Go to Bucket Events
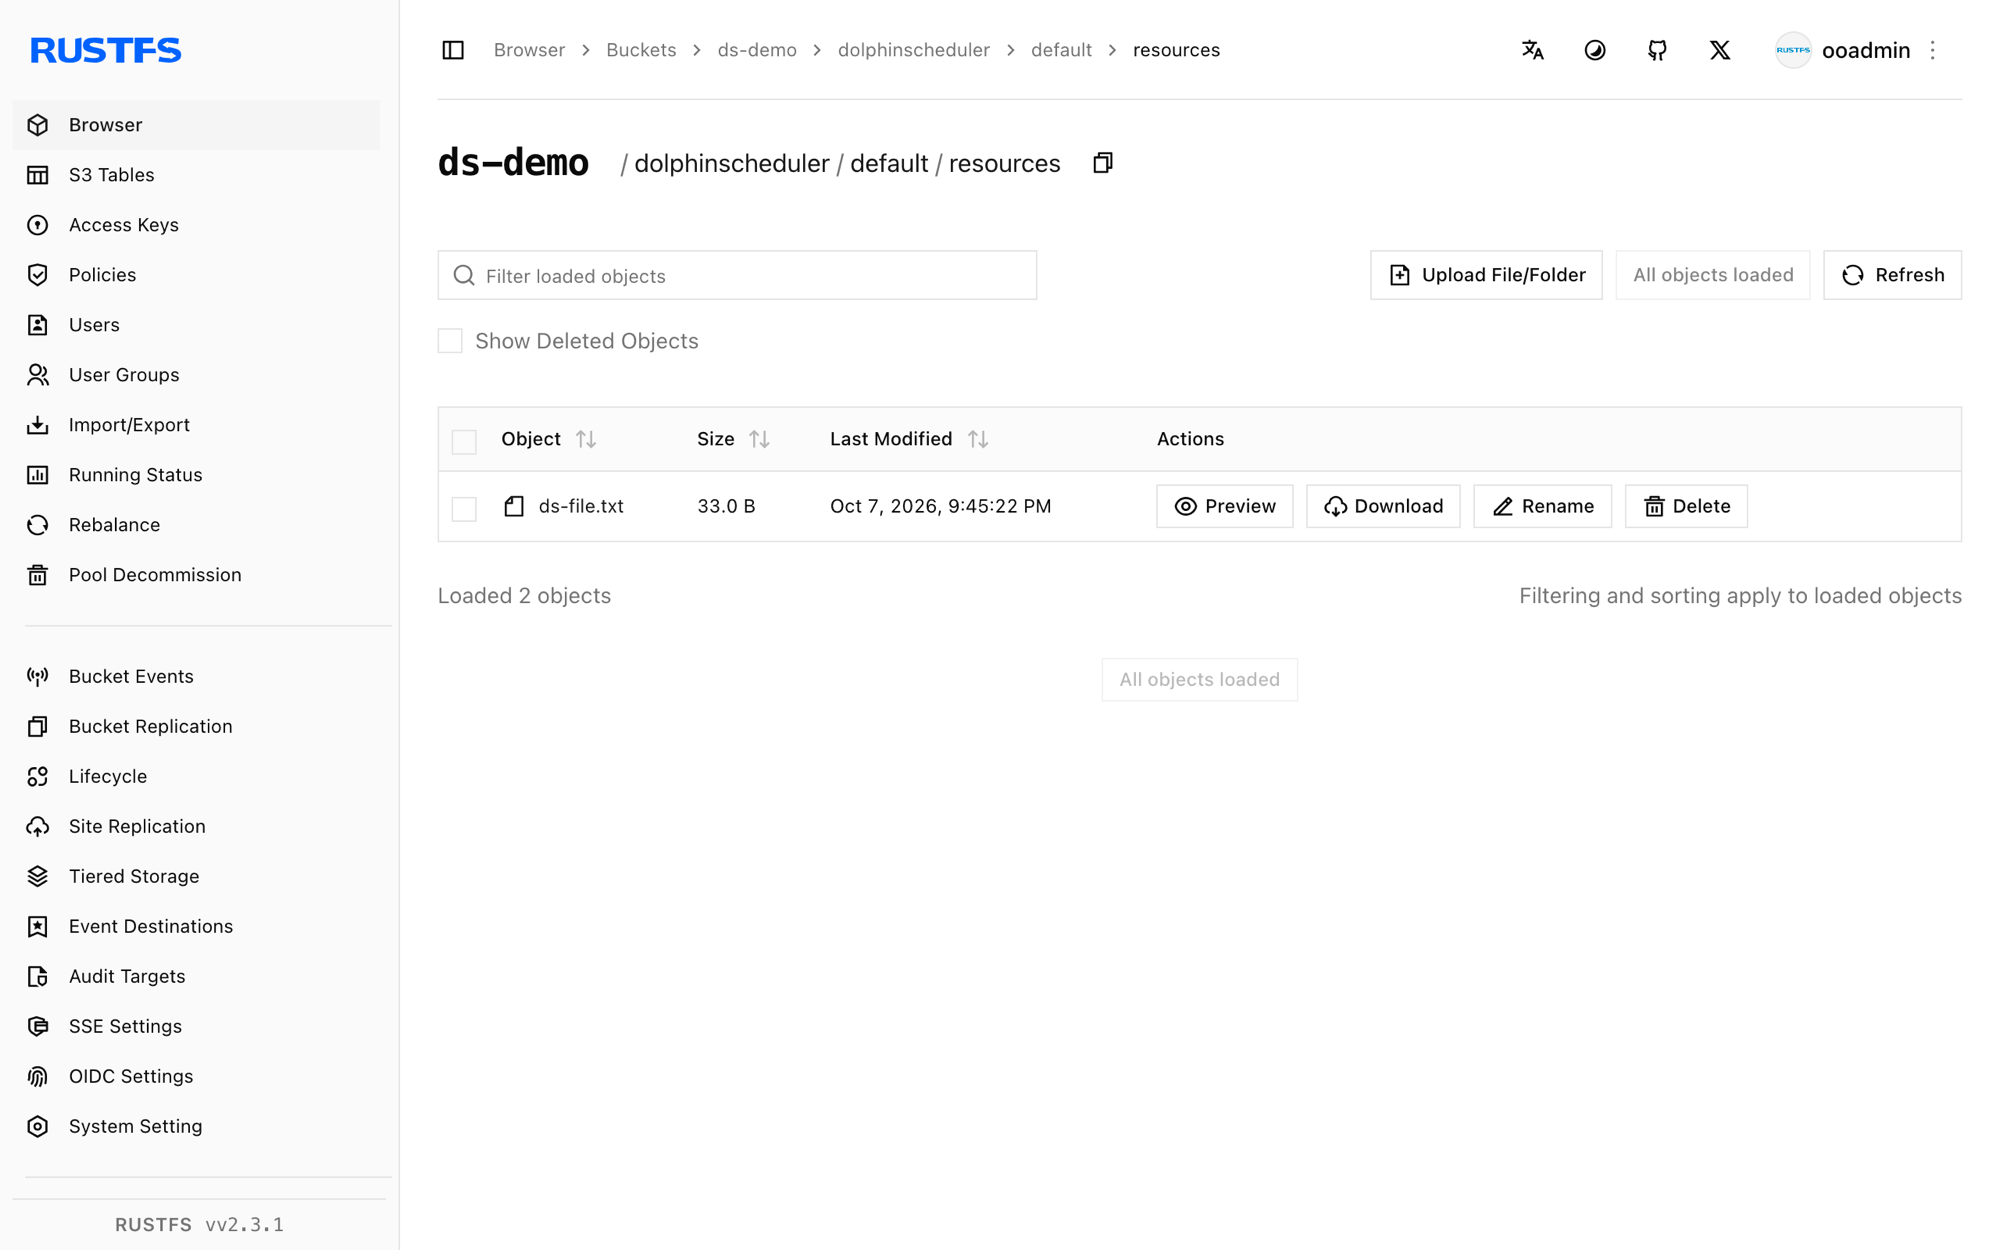The height and width of the screenshot is (1250, 2000). (196, 676)
